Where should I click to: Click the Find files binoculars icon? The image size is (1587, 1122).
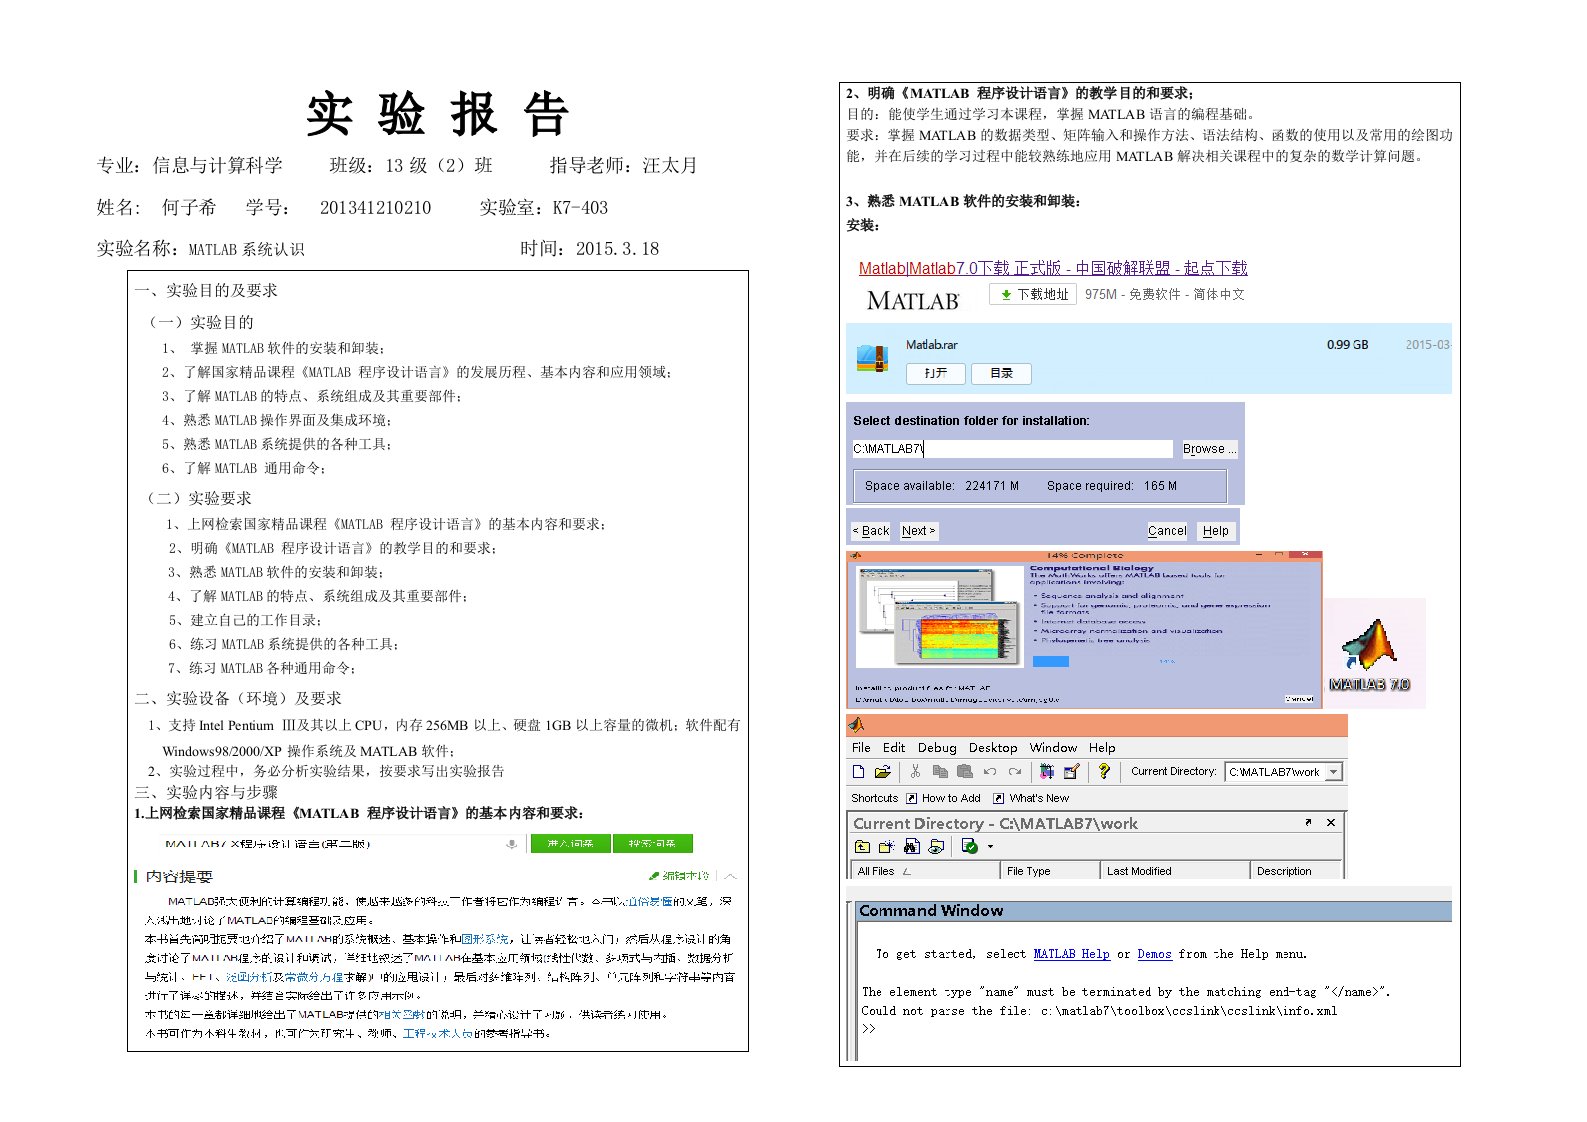pyautogui.click(x=911, y=846)
